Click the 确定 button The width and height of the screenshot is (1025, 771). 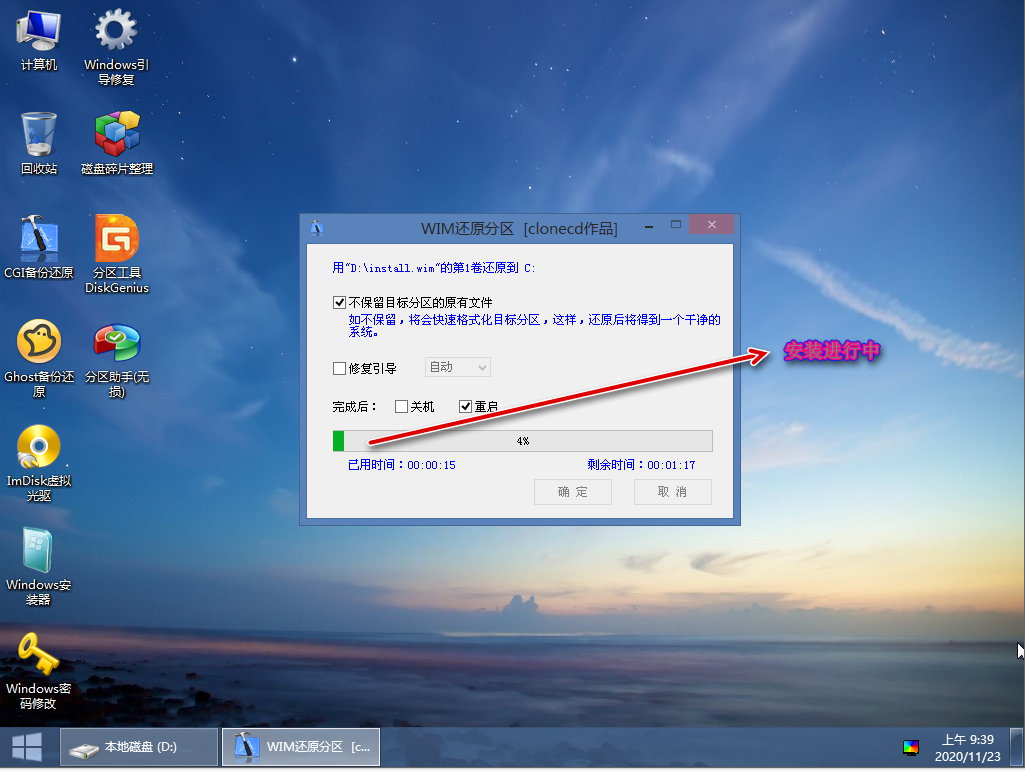[572, 492]
